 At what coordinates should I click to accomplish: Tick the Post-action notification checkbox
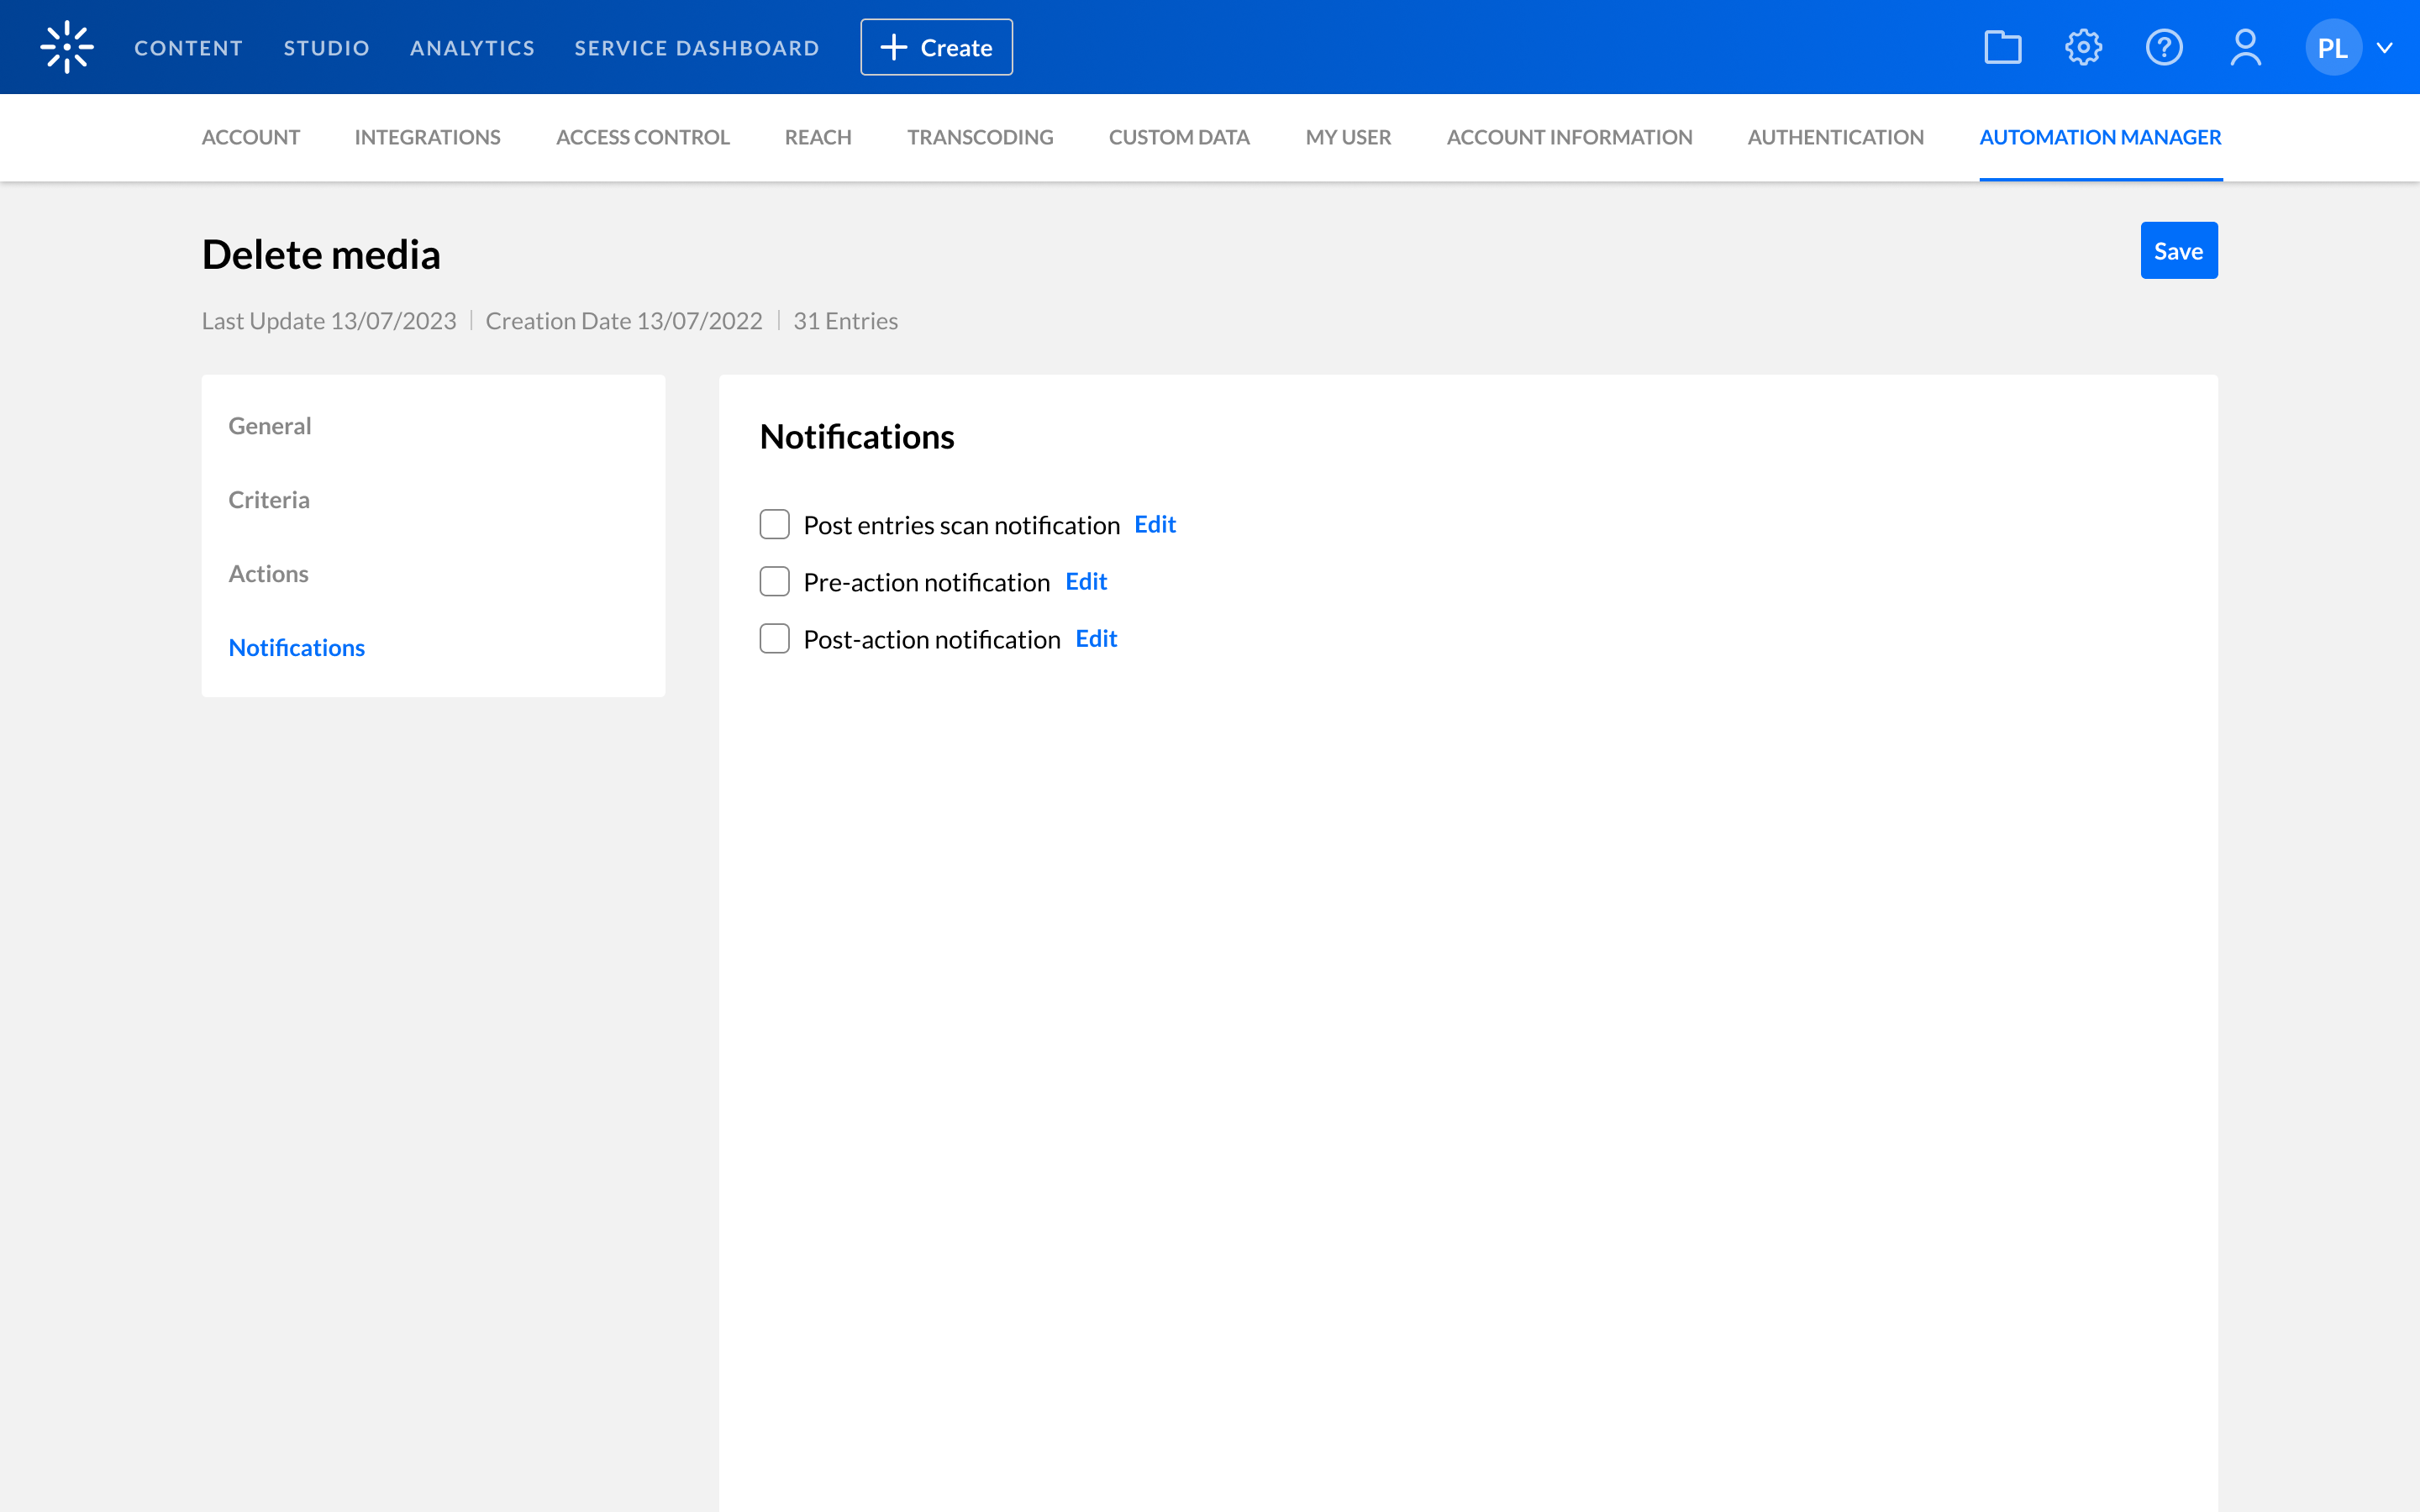[x=774, y=638]
